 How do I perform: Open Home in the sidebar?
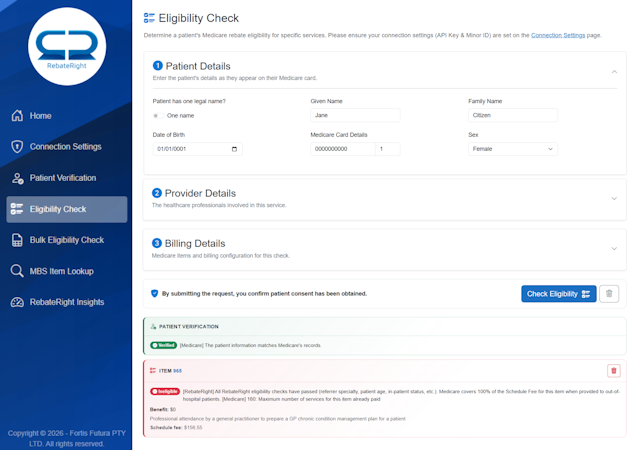(67, 116)
